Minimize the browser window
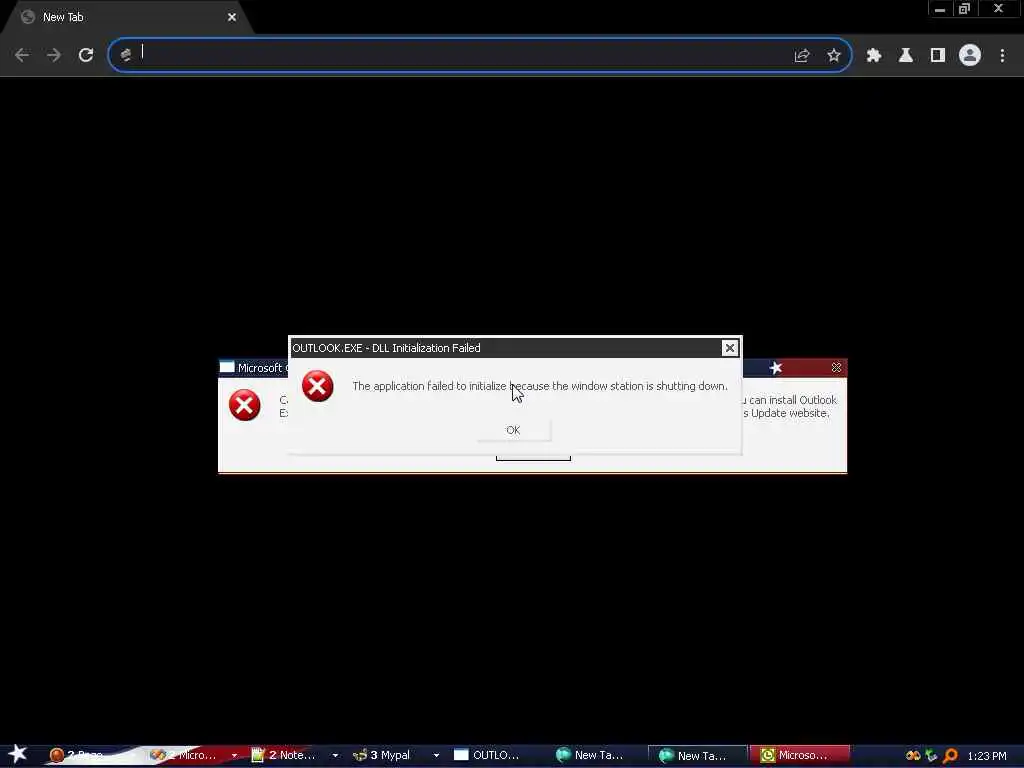1024x768 pixels. point(939,9)
